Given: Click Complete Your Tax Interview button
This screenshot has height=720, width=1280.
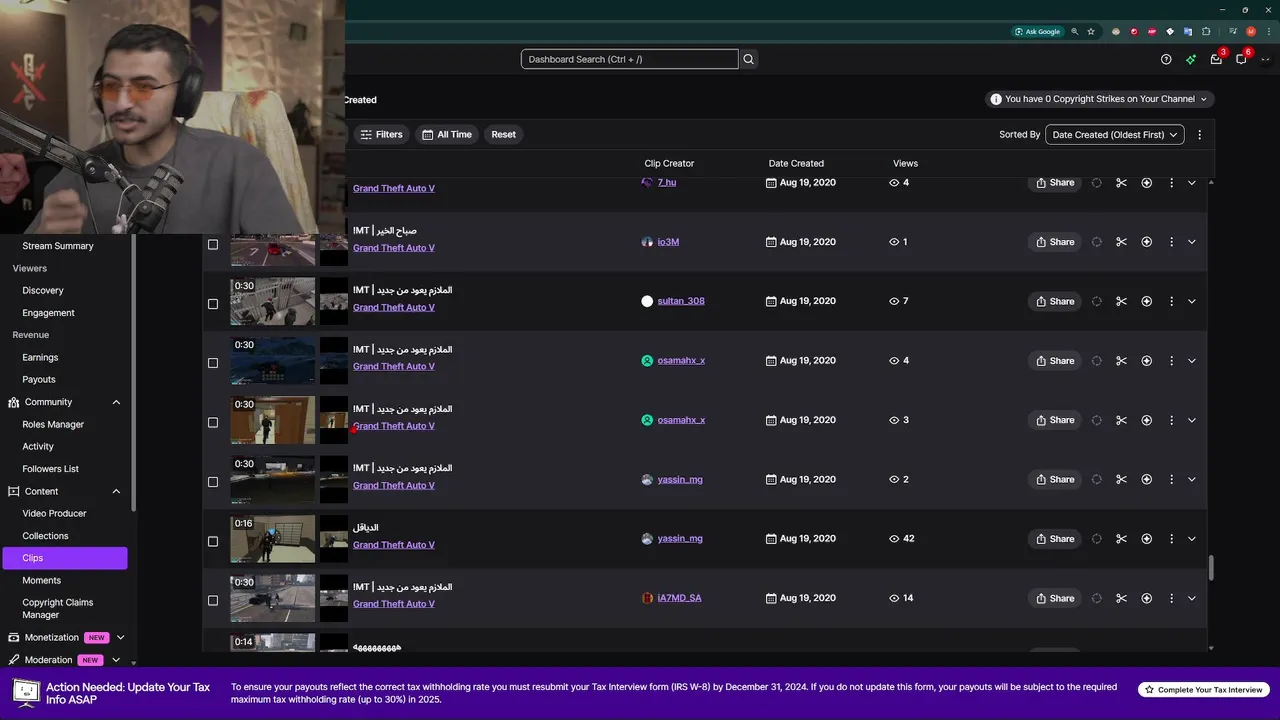Looking at the screenshot, I should [x=1204, y=690].
